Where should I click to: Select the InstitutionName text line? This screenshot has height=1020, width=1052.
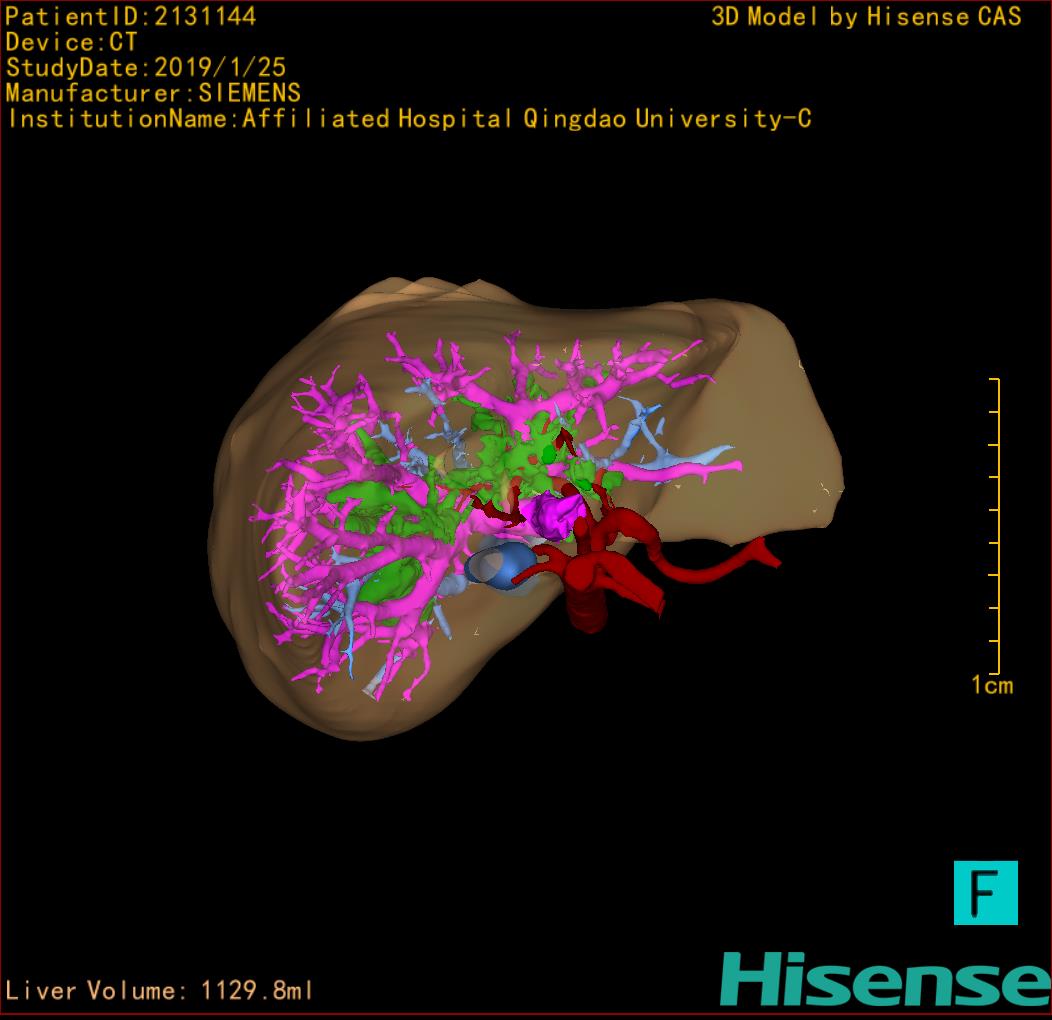408,119
